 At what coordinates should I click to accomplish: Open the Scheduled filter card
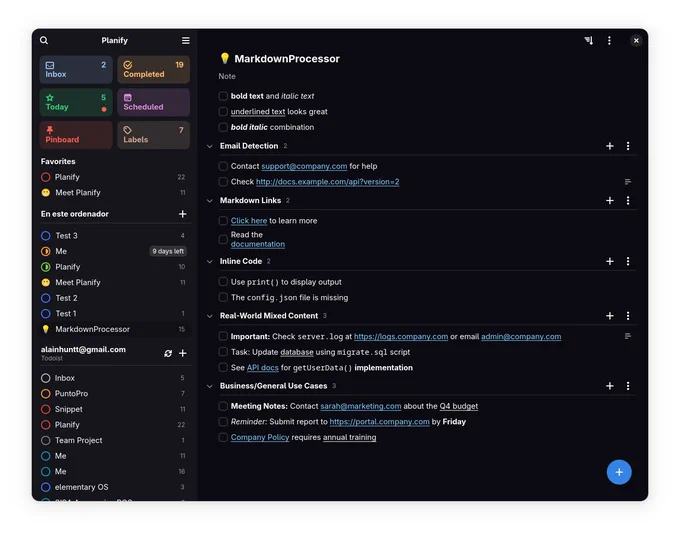(x=154, y=102)
